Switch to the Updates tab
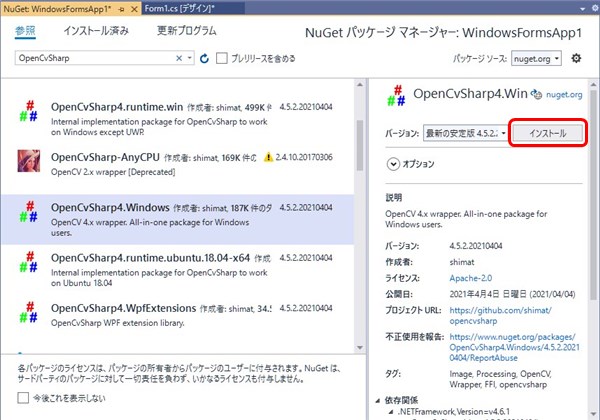 coord(187,31)
